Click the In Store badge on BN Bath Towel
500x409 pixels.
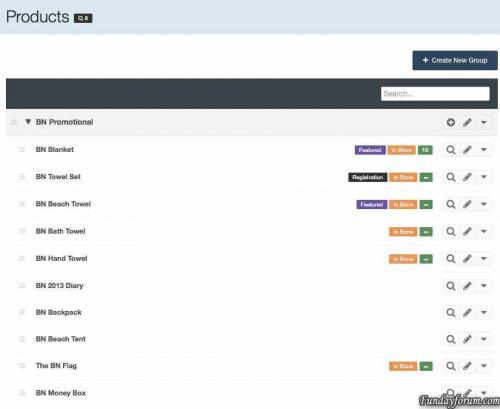click(403, 232)
